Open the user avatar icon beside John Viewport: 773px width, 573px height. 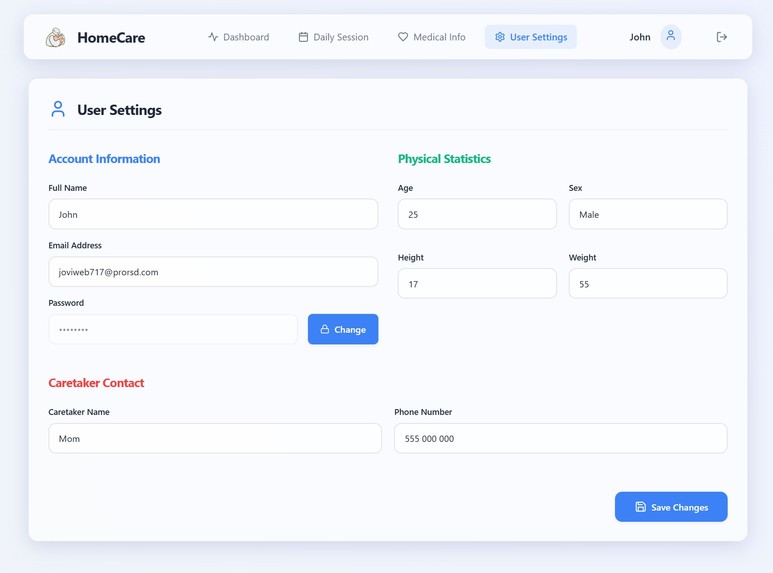pyautogui.click(x=671, y=36)
